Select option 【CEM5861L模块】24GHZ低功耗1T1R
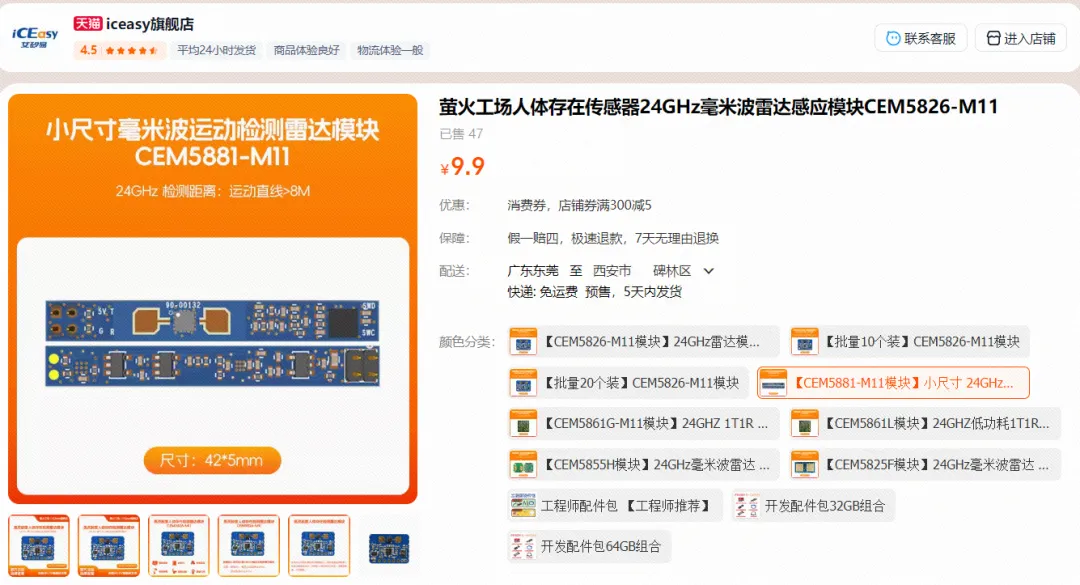Viewport: 1080px width, 585px height. tap(924, 424)
